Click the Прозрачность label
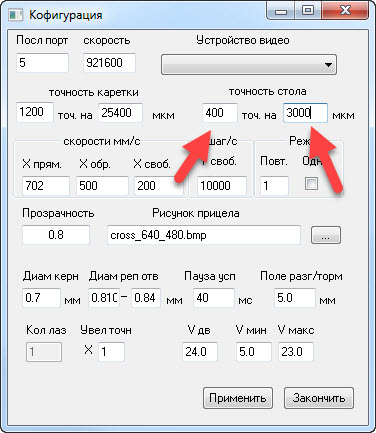 point(58,213)
